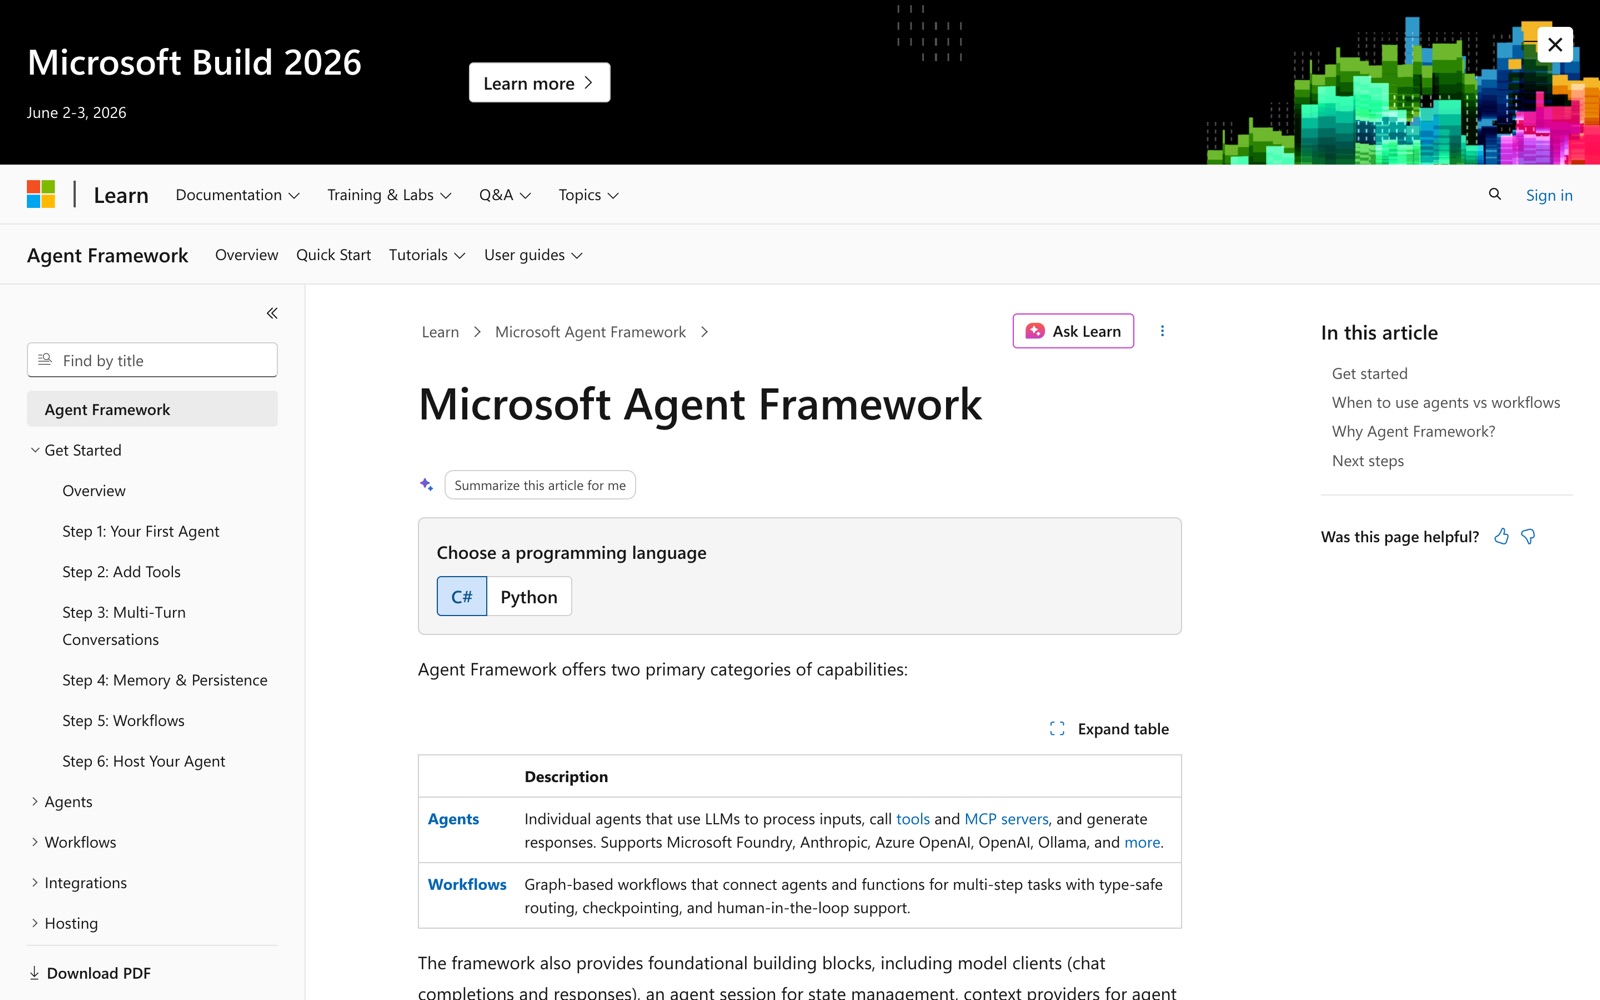
Task: Open the MCP servers link
Action: pyautogui.click(x=1006, y=819)
